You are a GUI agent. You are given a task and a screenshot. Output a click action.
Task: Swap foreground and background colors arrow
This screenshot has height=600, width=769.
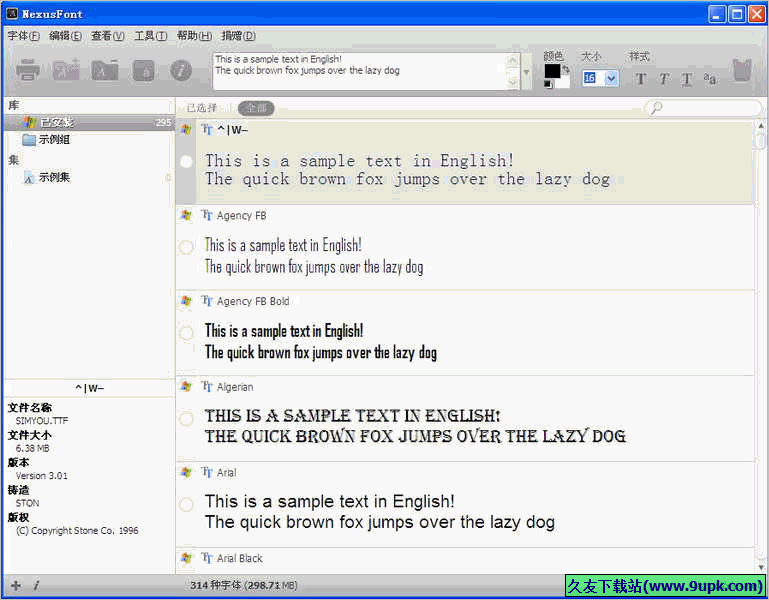(565, 70)
